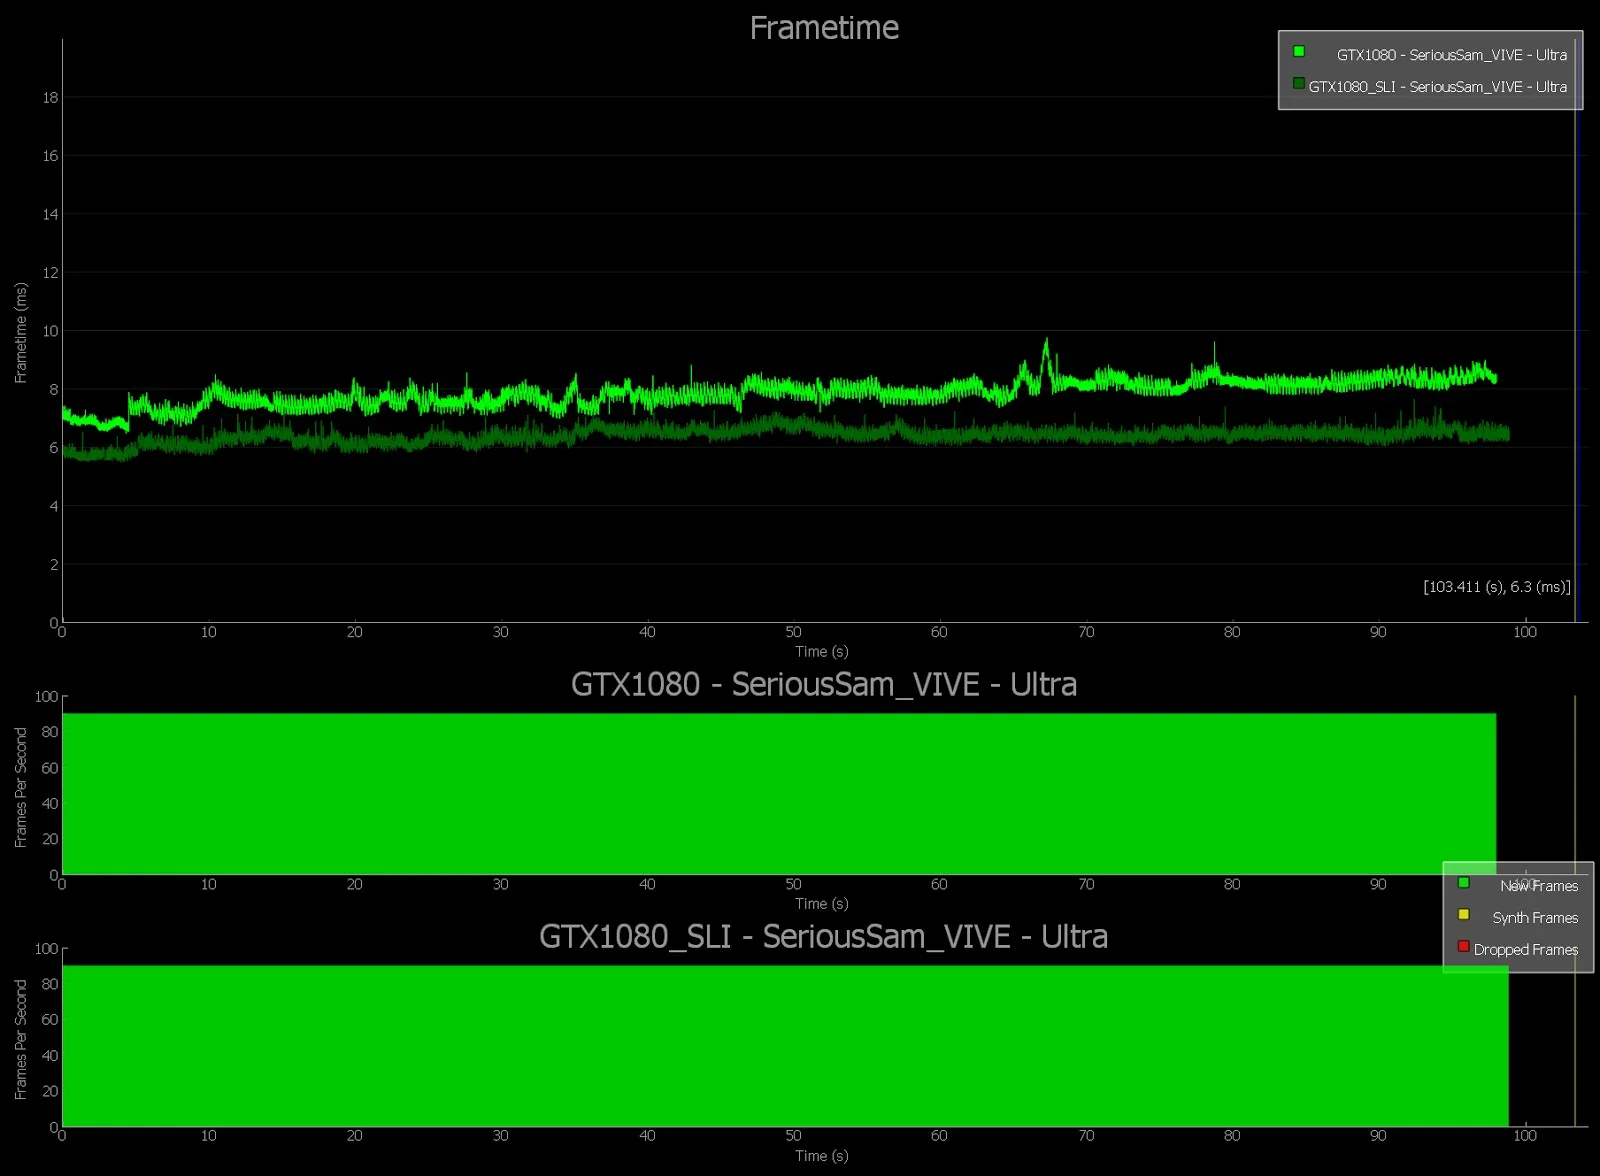This screenshot has width=1600, height=1176.
Task: Click the Frametime chart title
Action: pyautogui.click(x=824, y=28)
